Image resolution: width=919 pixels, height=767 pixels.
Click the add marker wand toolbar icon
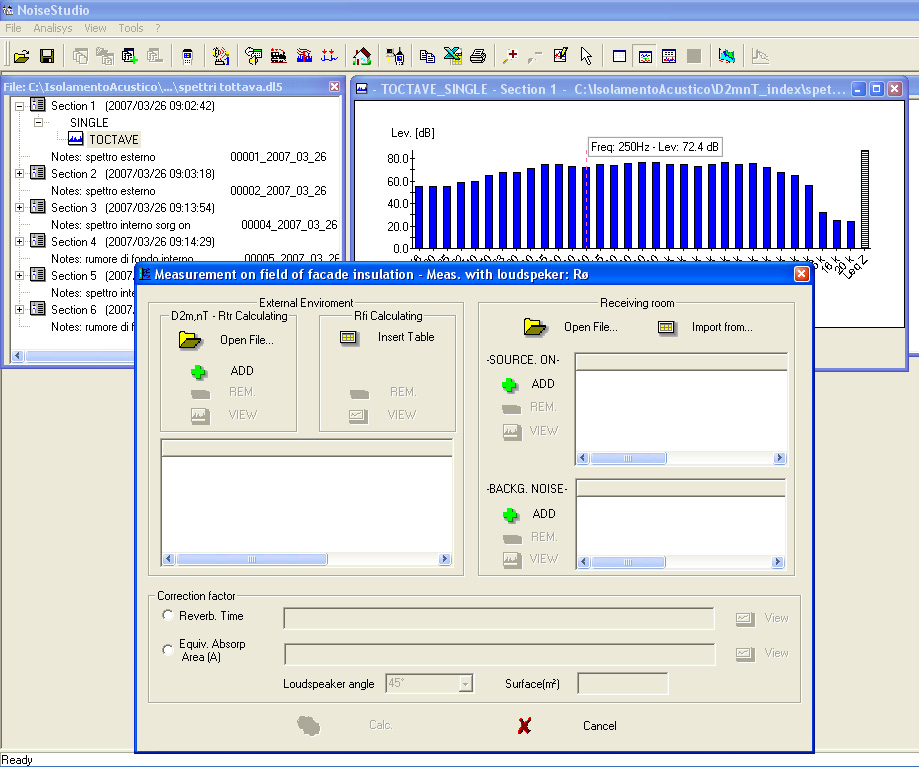510,56
